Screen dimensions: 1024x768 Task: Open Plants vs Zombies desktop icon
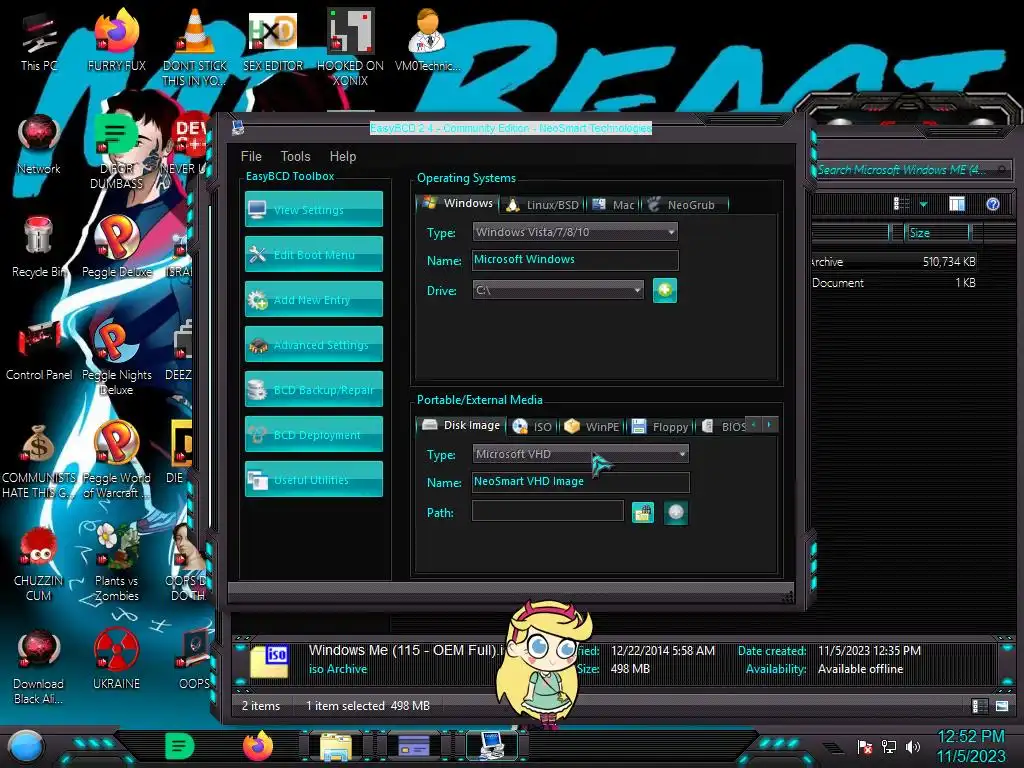click(117, 563)
